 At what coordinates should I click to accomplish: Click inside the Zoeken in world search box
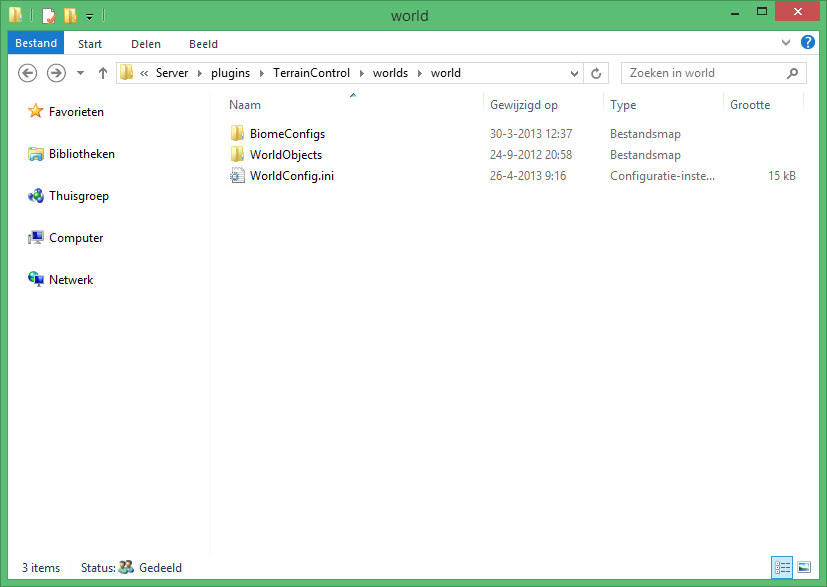pos(700,72)
